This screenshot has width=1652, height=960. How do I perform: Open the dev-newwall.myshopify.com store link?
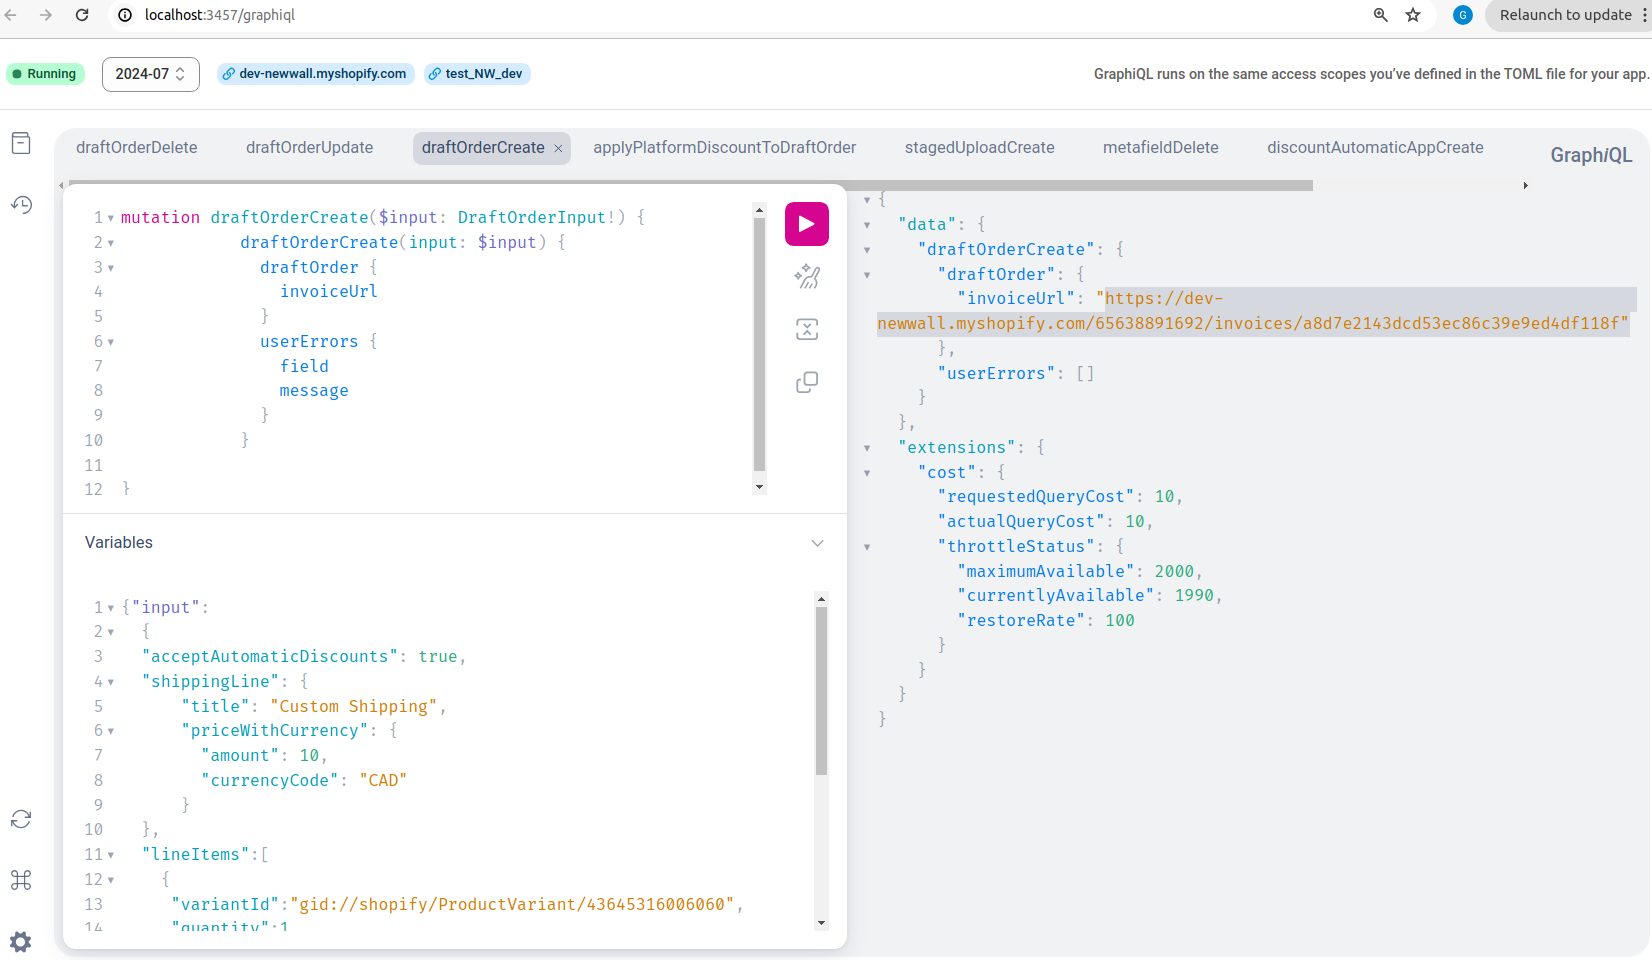coord(316,74)
